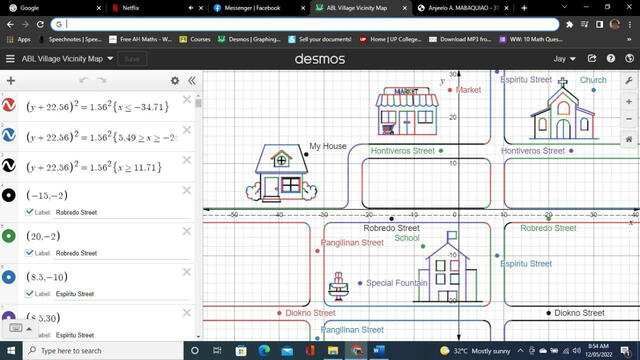Show hidden system tray icons
The image size is (640, 360).
coord(520,351)
